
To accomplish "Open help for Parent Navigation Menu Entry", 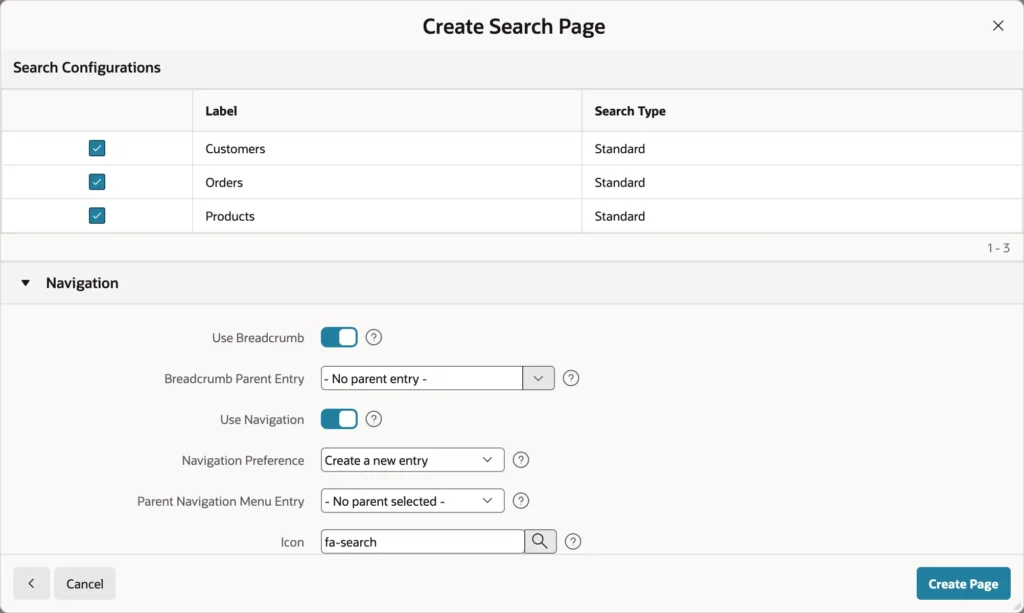I will (520, 501).
